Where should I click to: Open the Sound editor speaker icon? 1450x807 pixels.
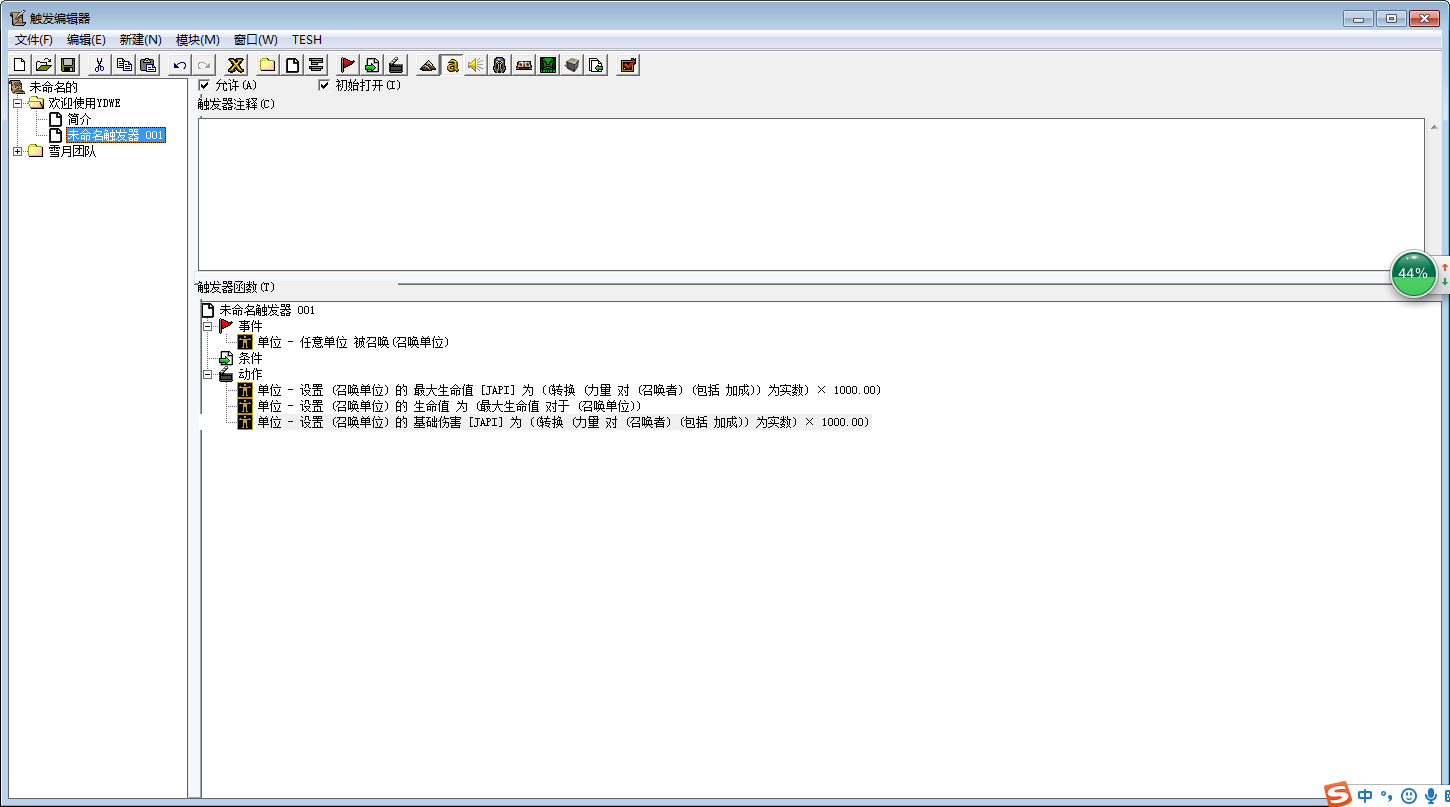(476, 65)
